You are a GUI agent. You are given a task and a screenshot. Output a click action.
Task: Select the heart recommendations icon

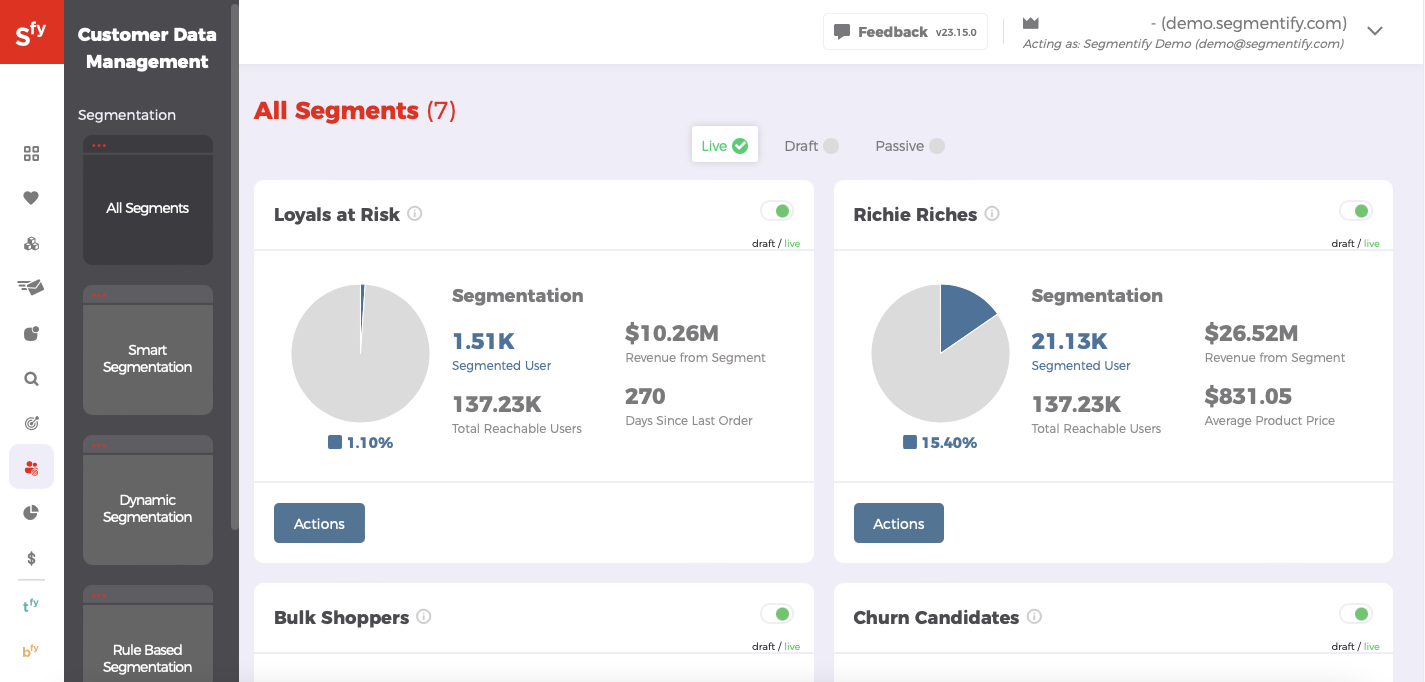tap(31, 198)
